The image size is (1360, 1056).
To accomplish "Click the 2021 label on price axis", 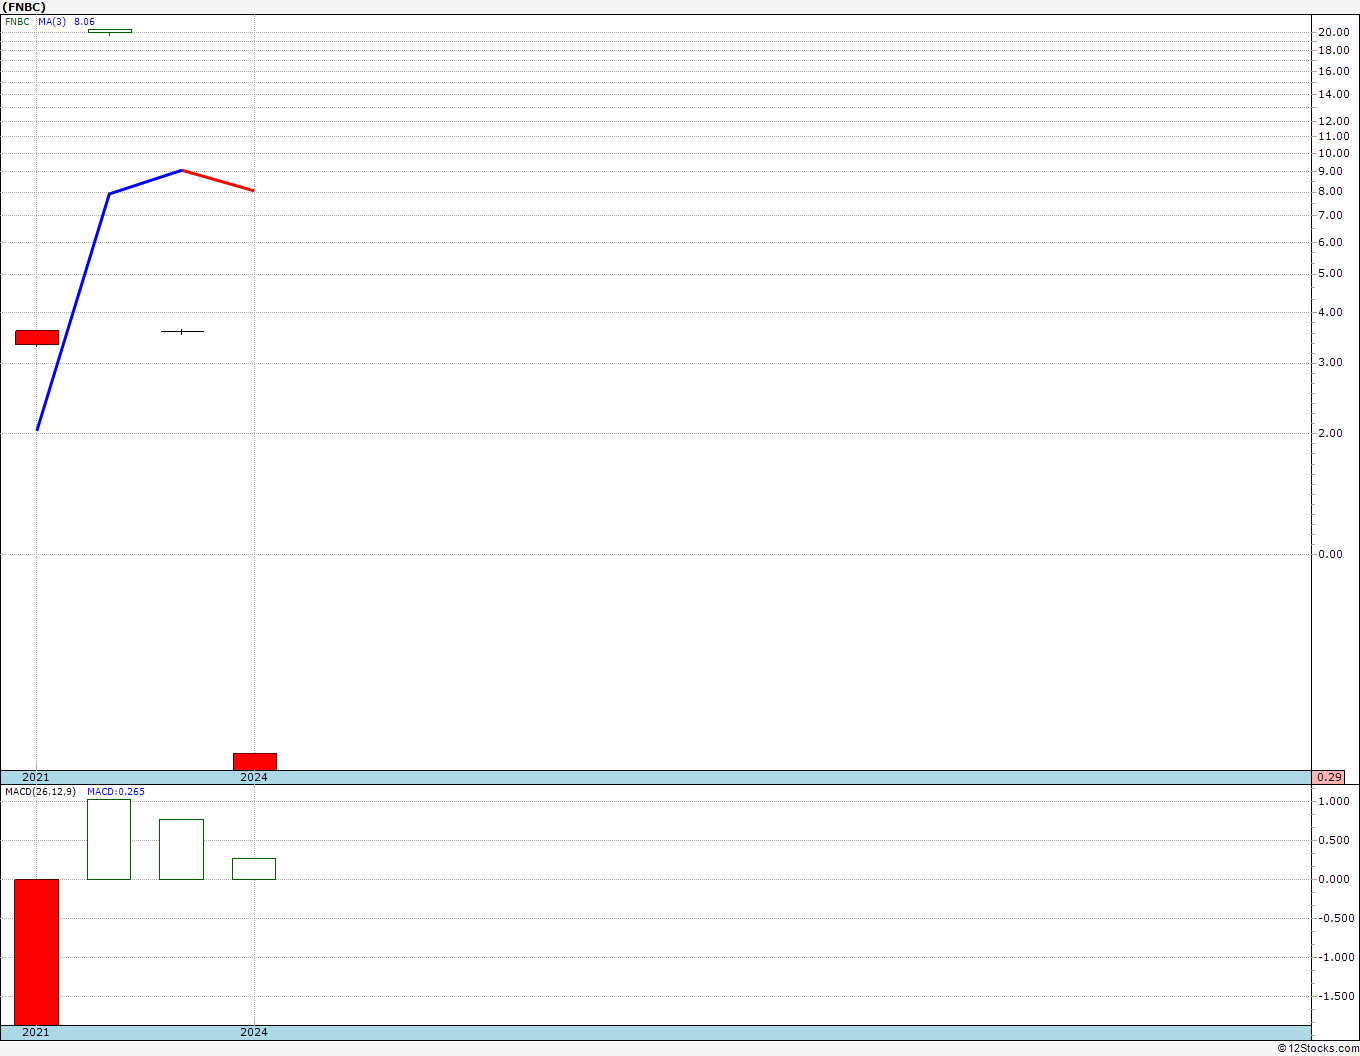I will (x=36, y=777).
